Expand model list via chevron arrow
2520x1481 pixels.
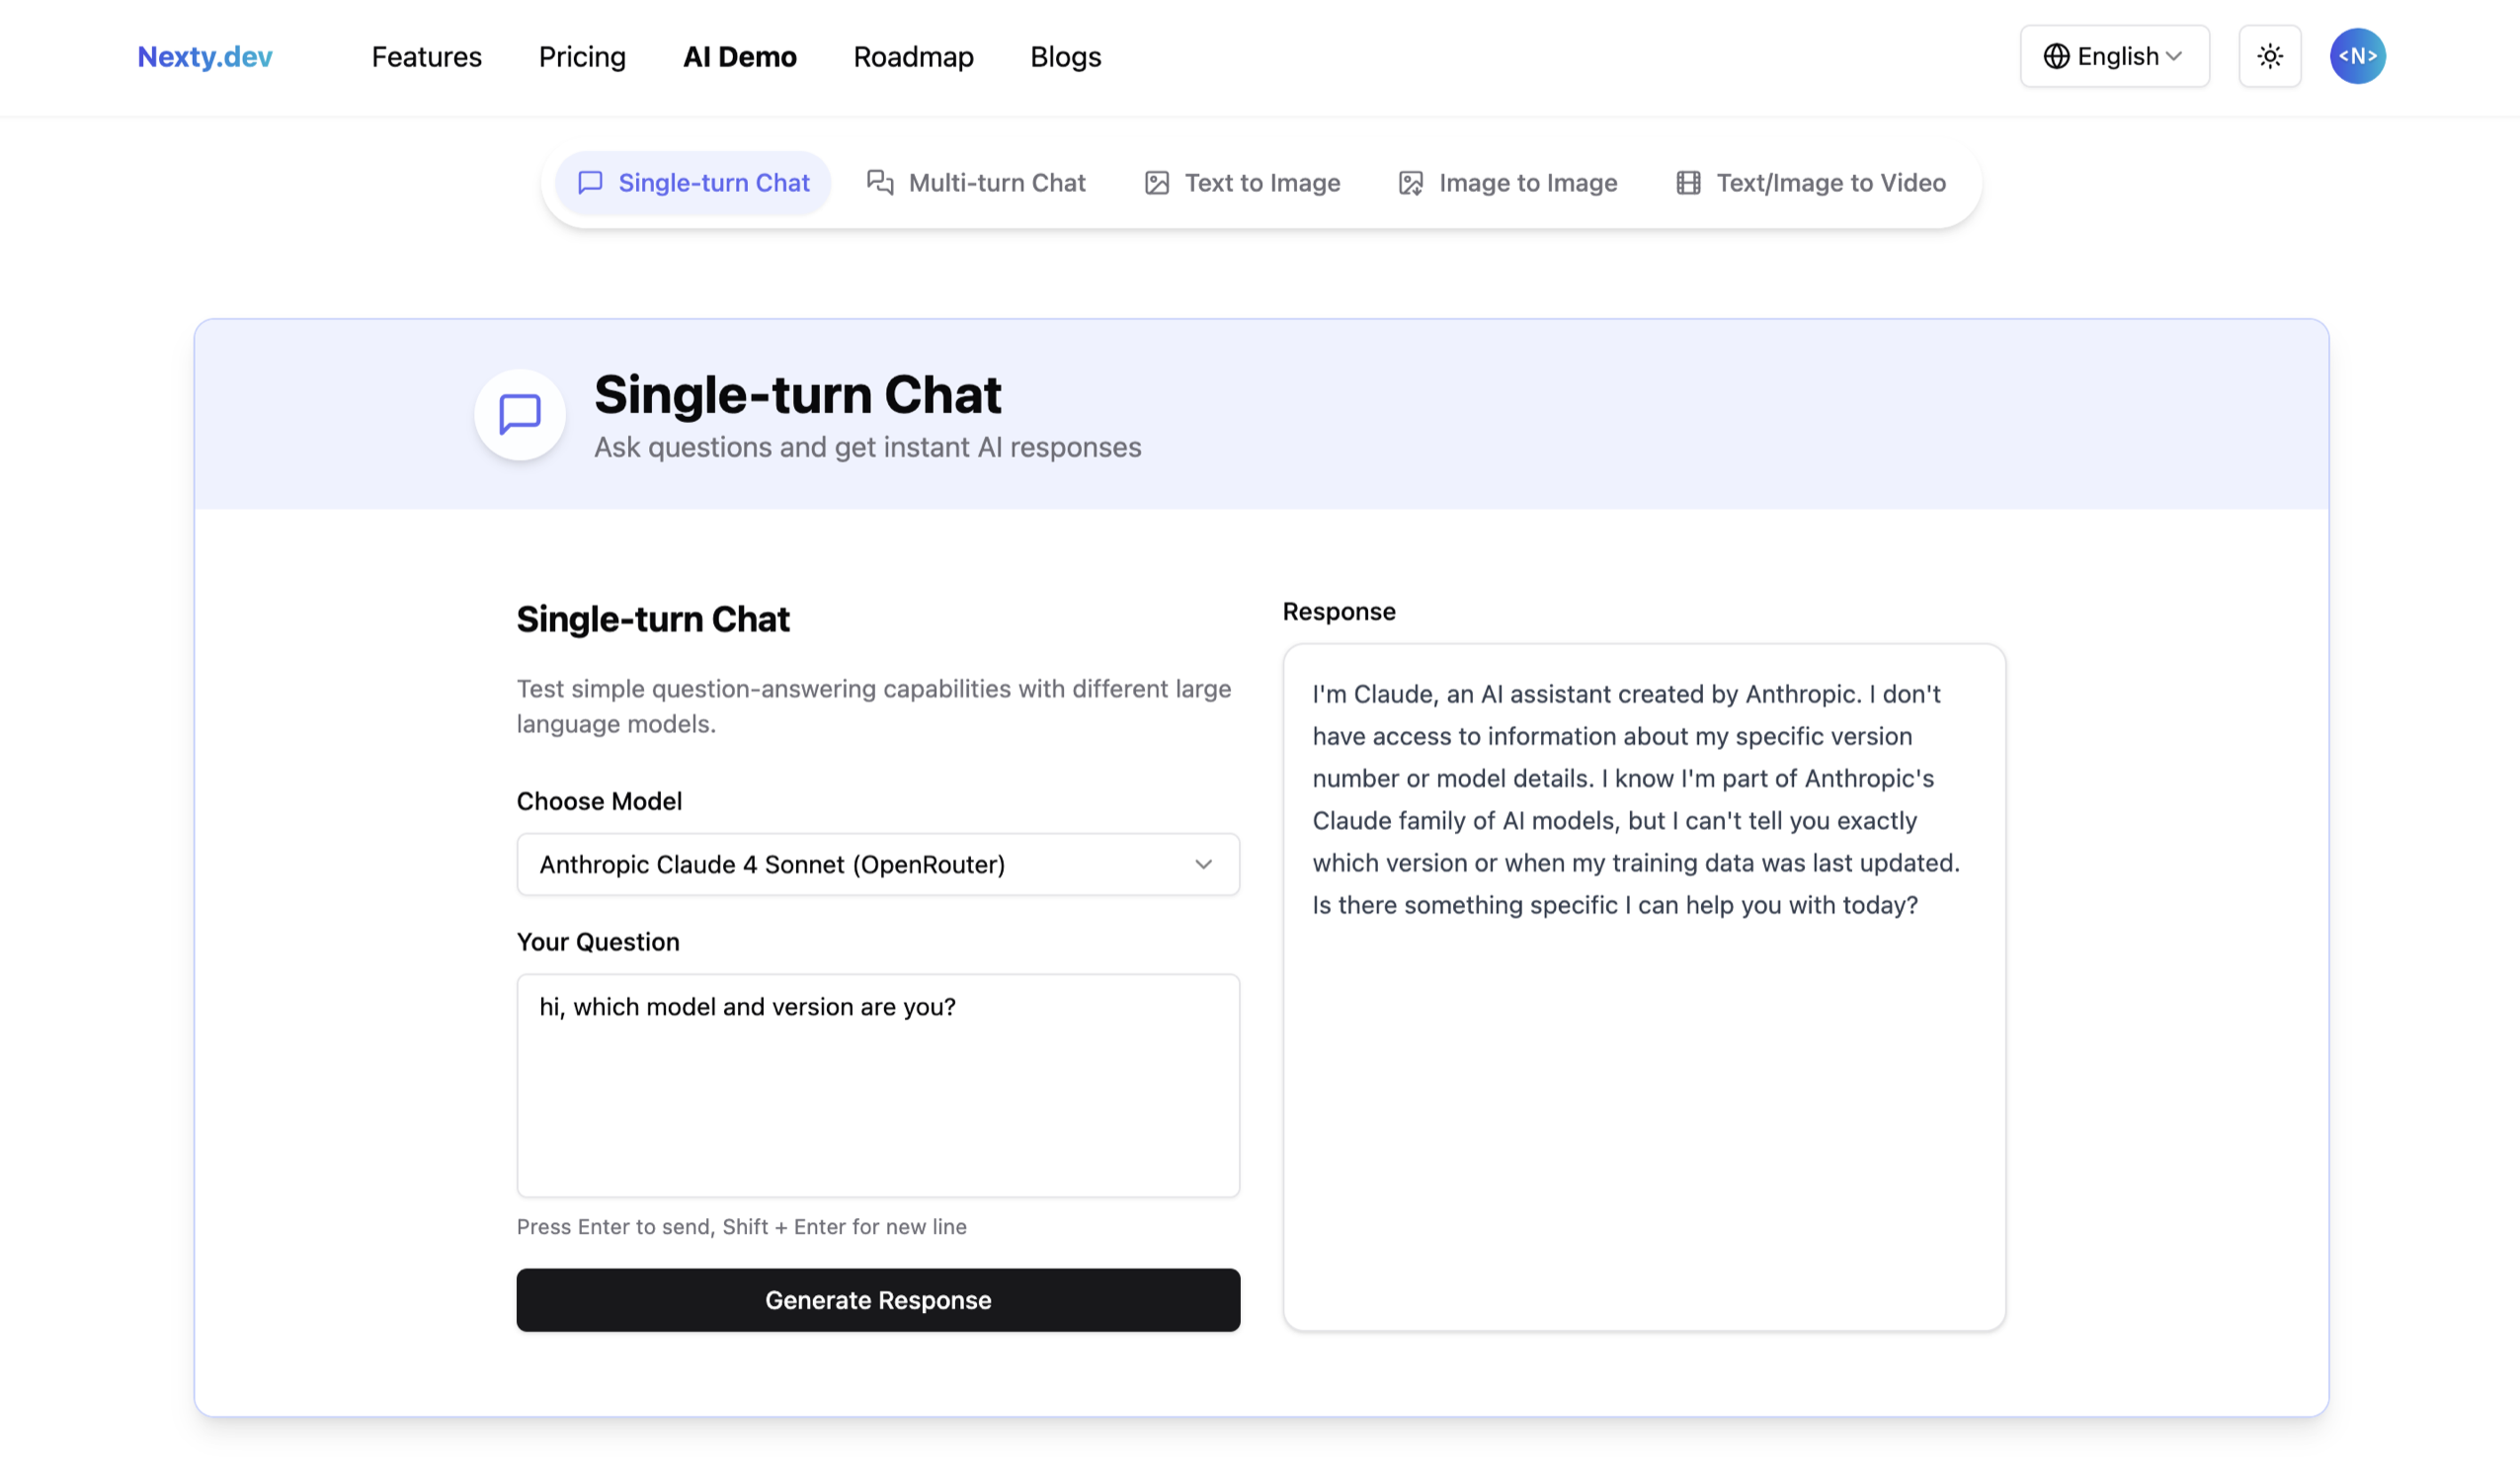coord(1203,864)
